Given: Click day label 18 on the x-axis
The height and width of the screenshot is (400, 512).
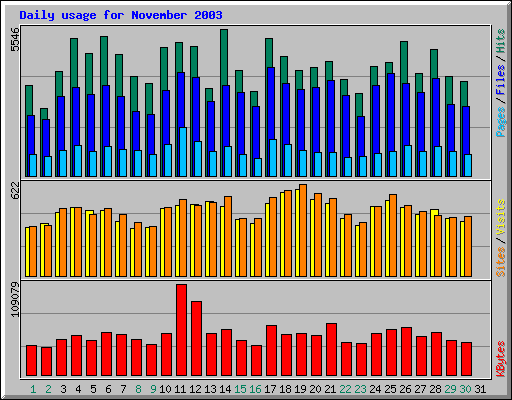Looking at the screenshot, I should click(285, 389).
